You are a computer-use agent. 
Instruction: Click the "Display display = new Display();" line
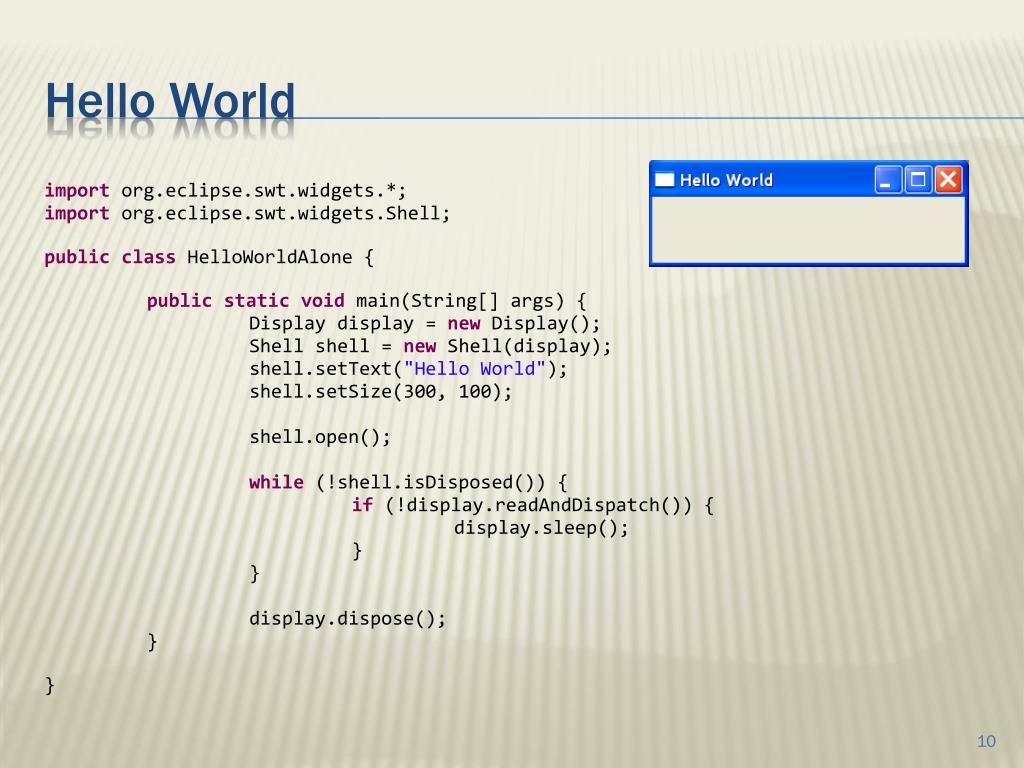point(424,324)
